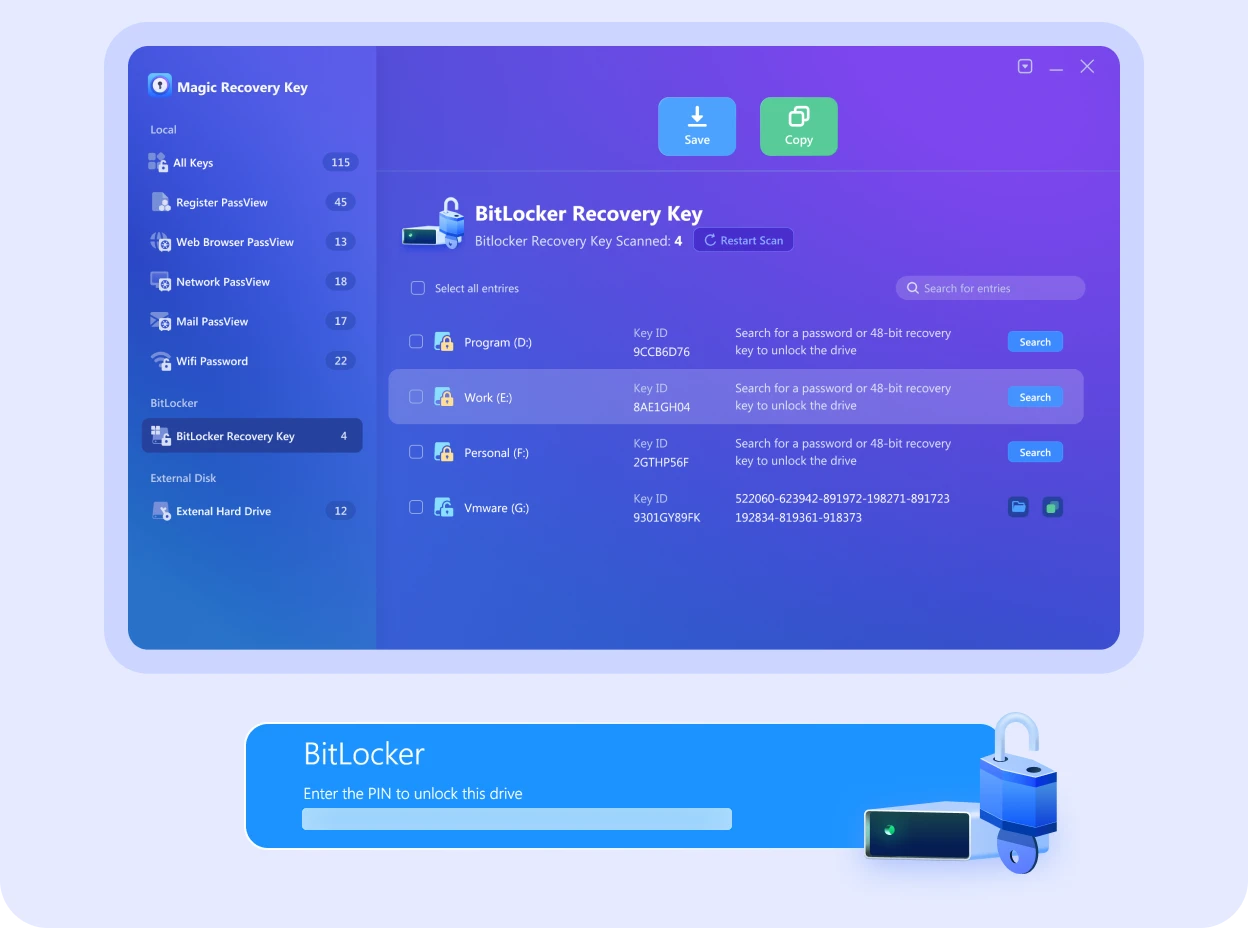This screenshot has height=928, width=1248.
Task: Click the Network PassView monitor icon
Action: 161,282
